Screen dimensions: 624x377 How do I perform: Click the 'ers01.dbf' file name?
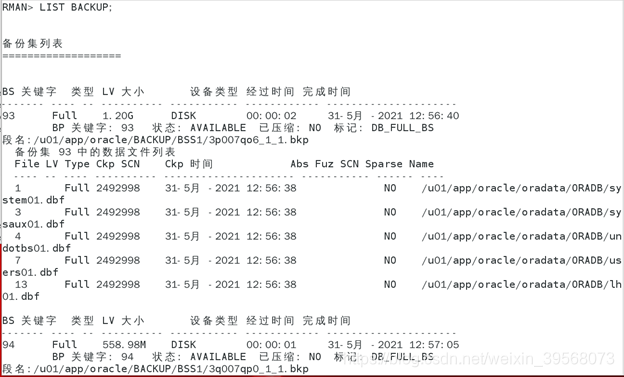tap(30, 272)
